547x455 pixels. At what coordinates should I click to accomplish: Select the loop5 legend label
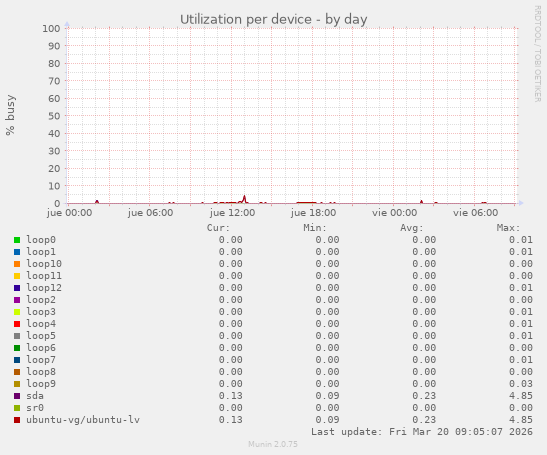click(x=41, y=336)
